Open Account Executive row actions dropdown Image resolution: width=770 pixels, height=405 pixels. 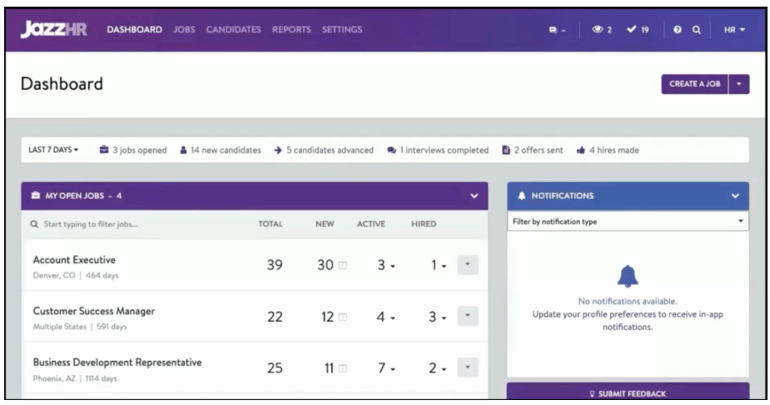[x=468, y=265]
